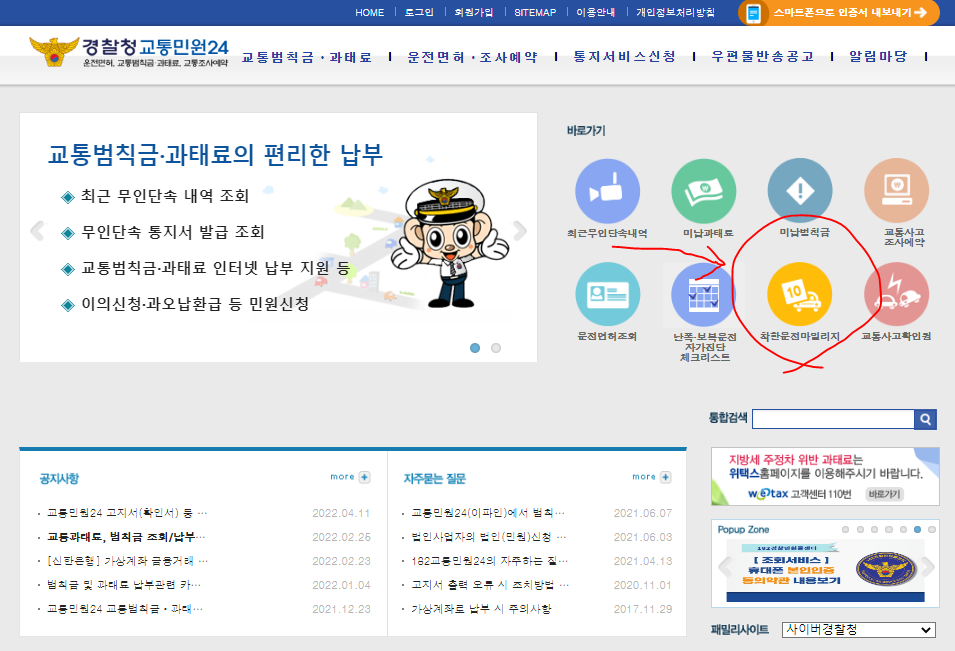
Task: Select fourth Popup Zone indicator dot
Action: (x=889, y=529)
